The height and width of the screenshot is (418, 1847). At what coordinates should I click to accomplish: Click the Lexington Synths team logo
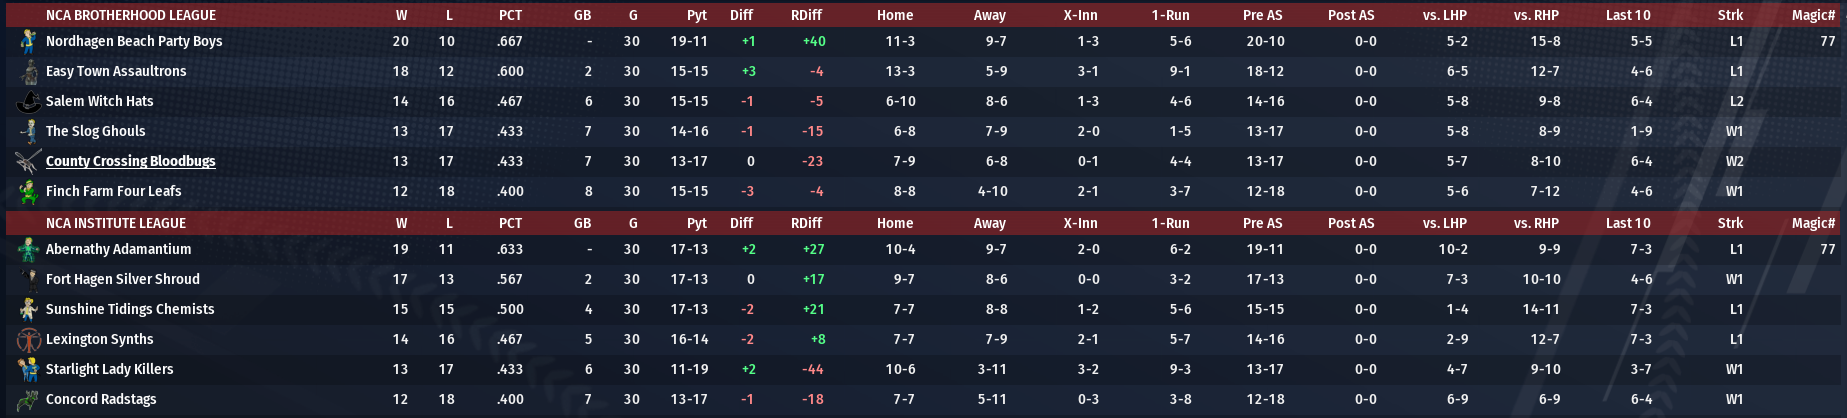tap(28, 339)
